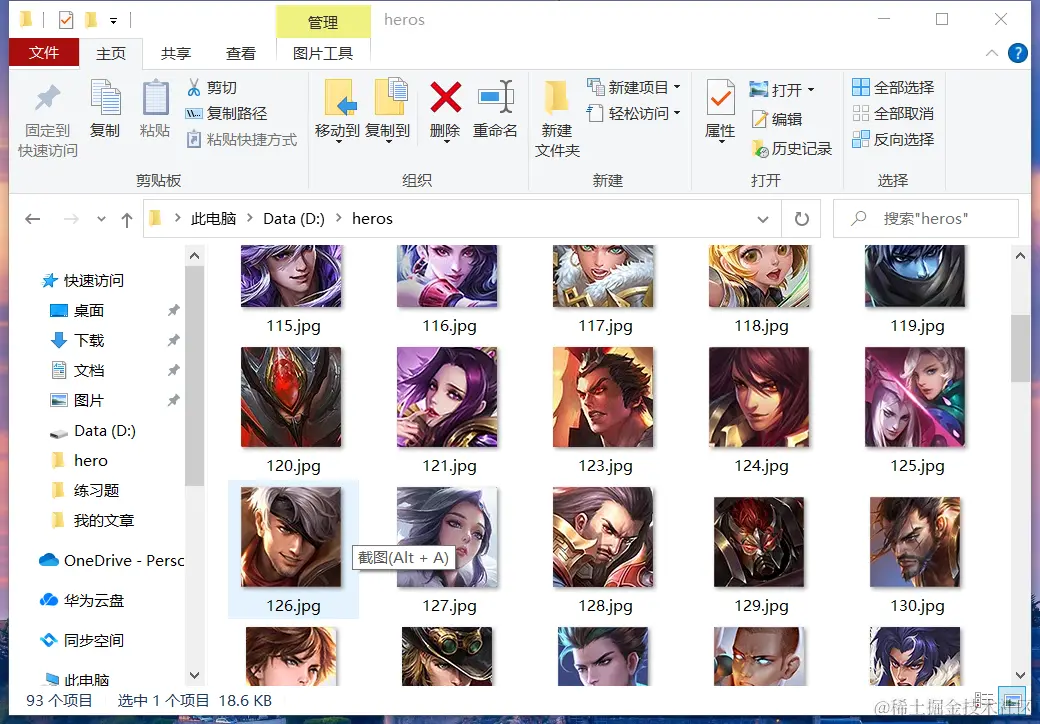Image resolution: width=1040 pixels, height=724 pixels.
Task: Click Invert selection (反向选择)
Action: coord(893,139)
